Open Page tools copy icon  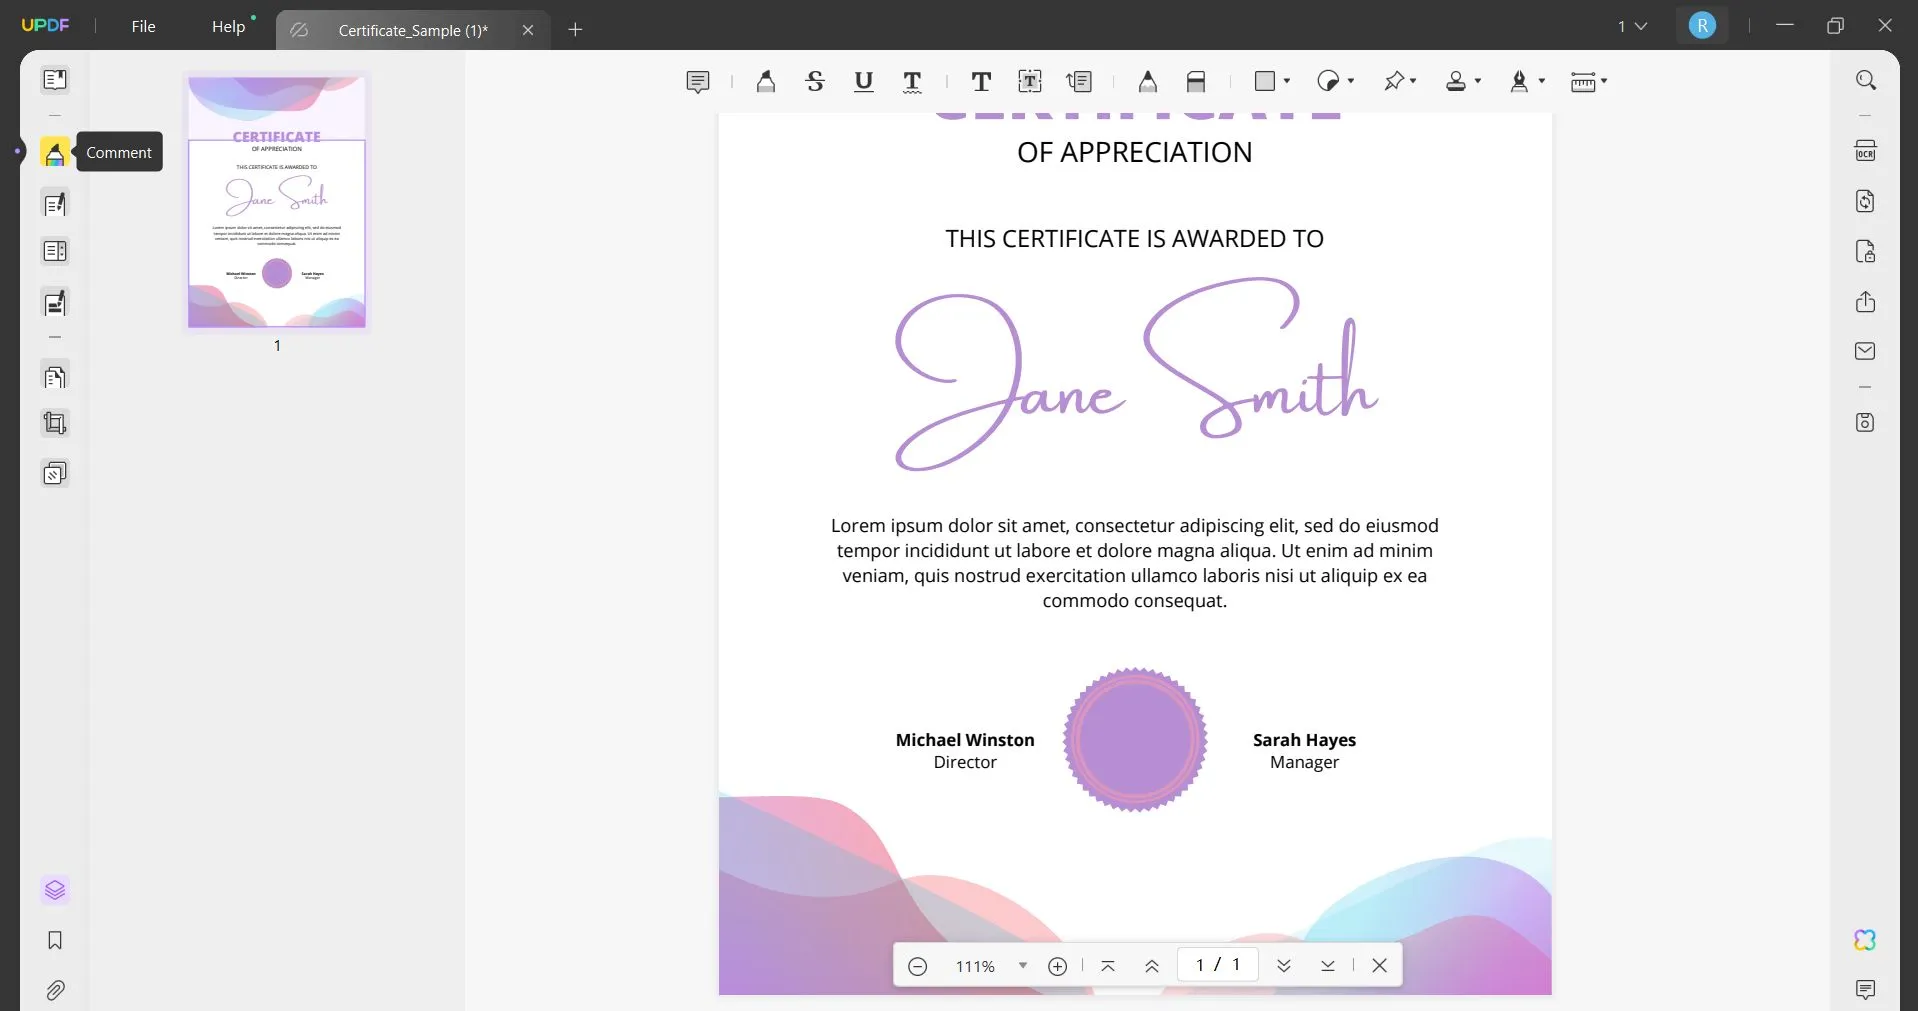(x=55, y=377)
